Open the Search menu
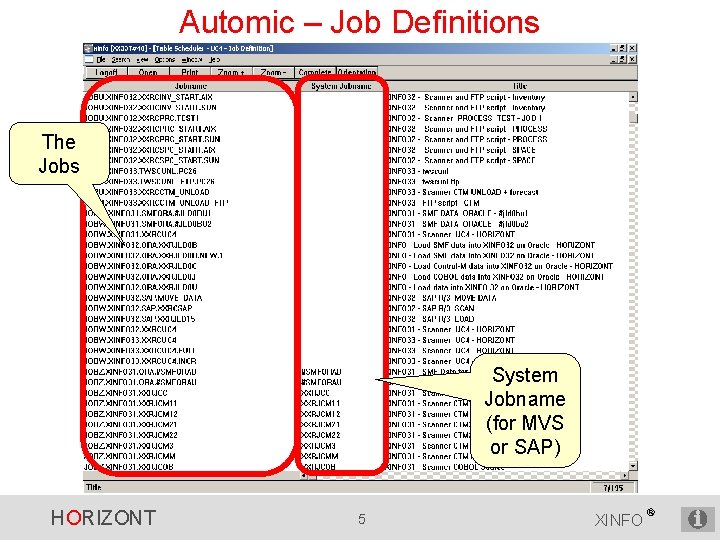Screen dimensions: 720x540 121,60
